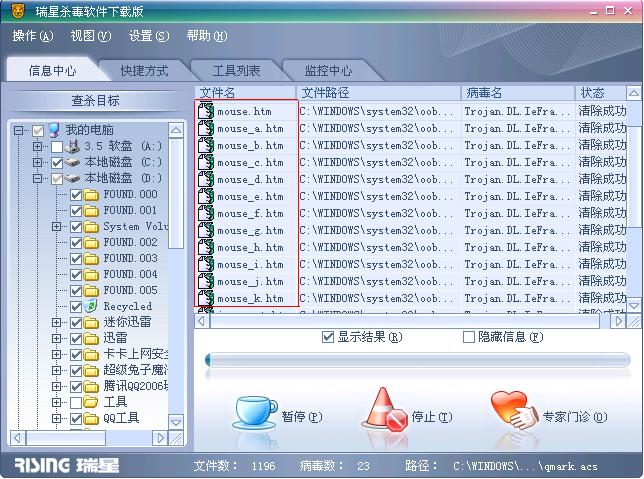Screen dimensions: 644x479
Task: Uncheck the QQ工具 folder checkbox
Action: click(x=76, y=419)
